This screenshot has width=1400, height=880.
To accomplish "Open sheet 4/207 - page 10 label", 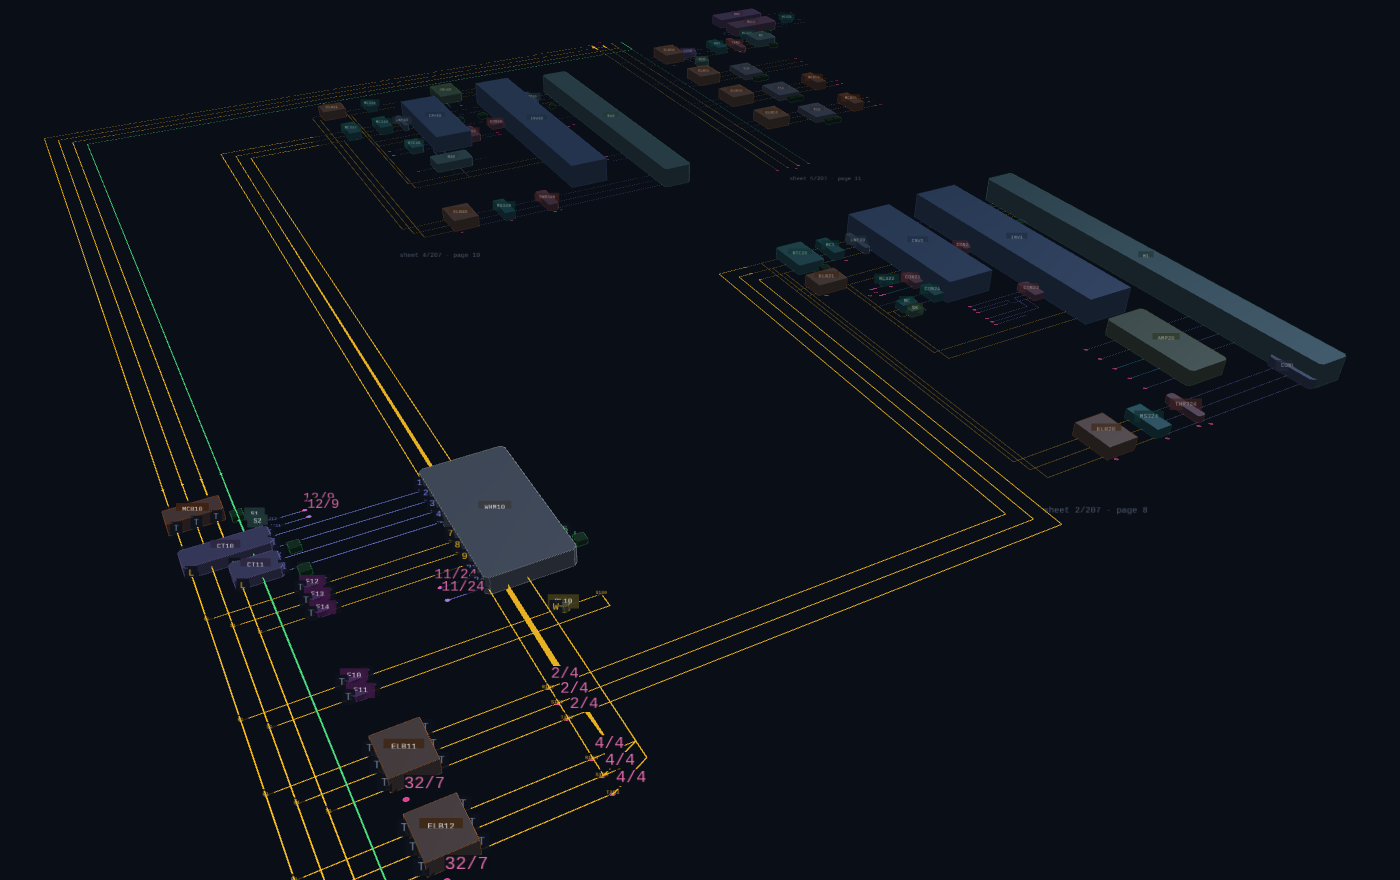I will [x=440, y=255].
